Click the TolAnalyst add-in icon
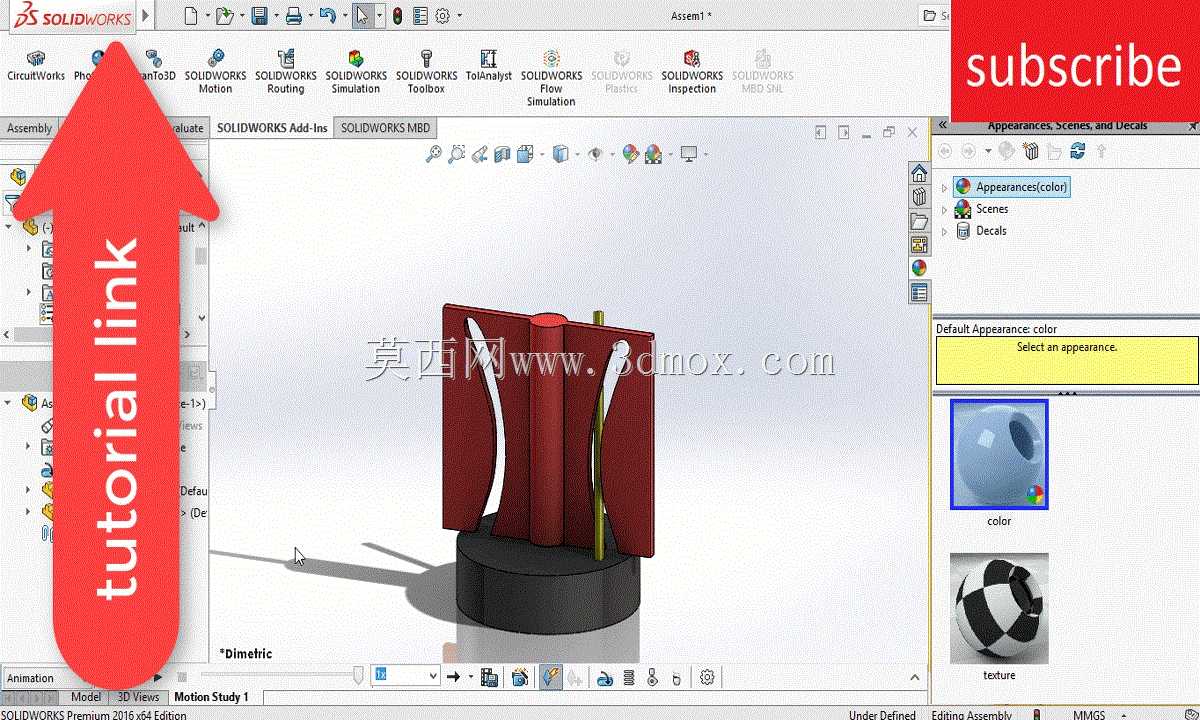Viewport: 1200px width, 720px height. click(x=488, y=66)
